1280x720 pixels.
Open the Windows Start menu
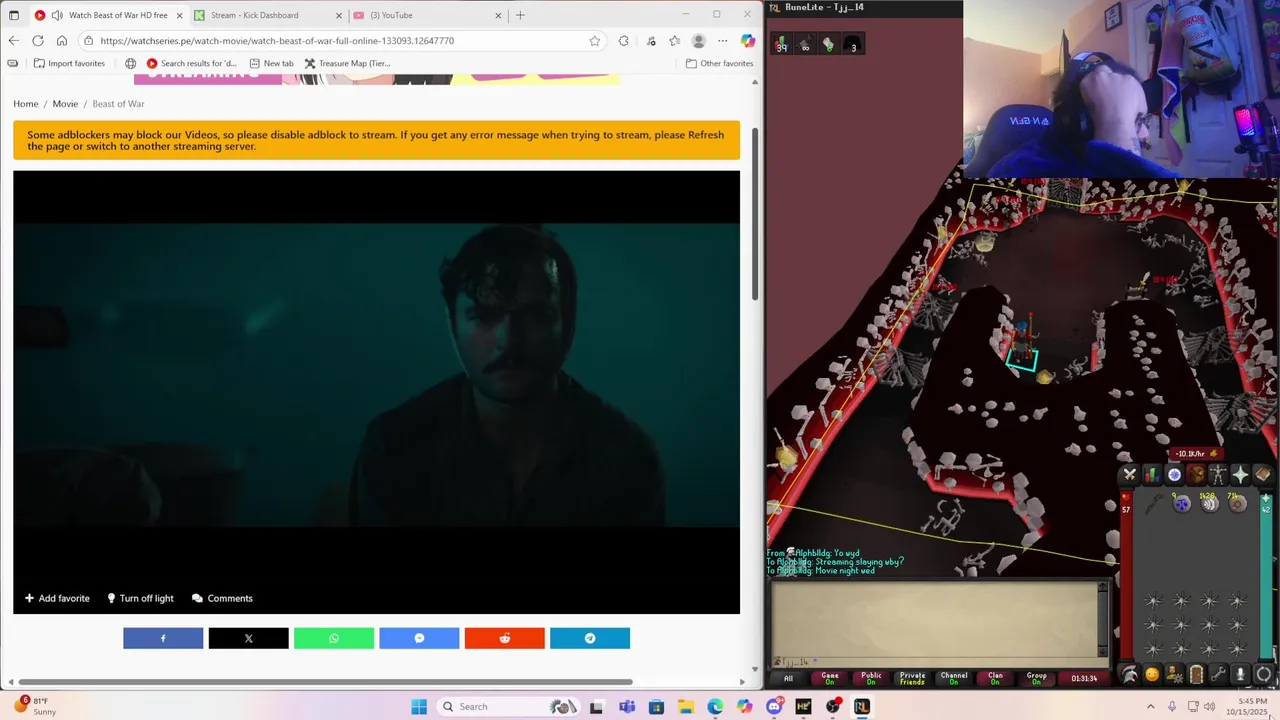pos(419,707)
